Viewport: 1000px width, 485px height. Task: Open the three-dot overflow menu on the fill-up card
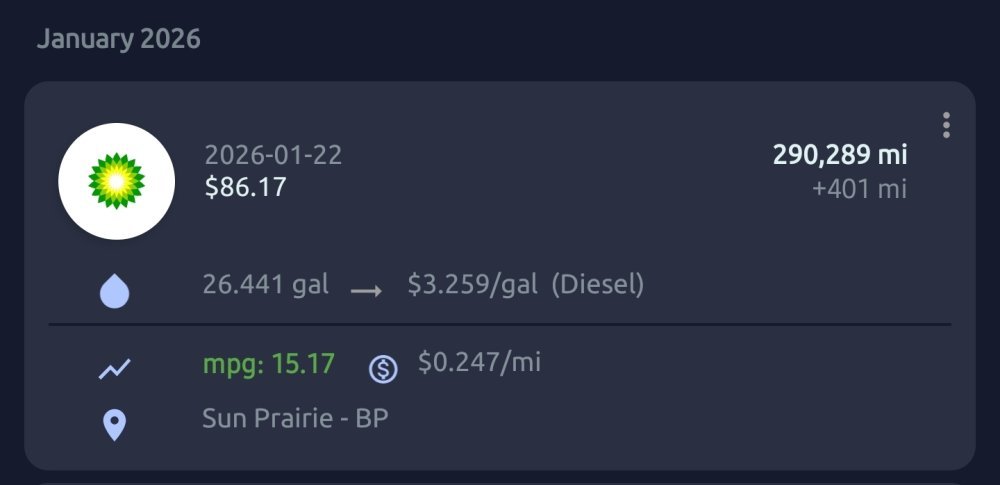(x=946, y=125)
